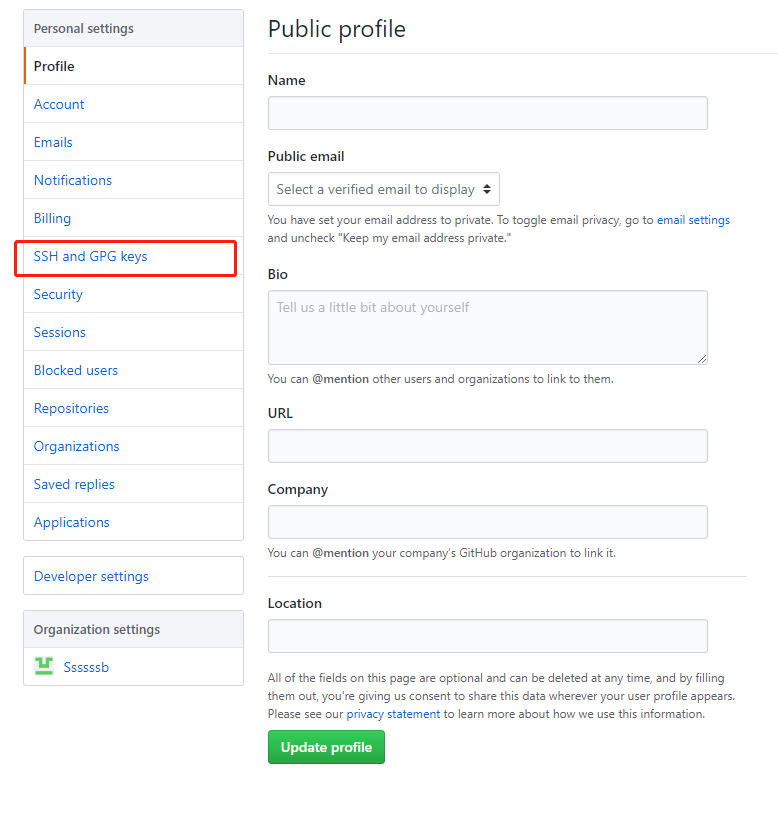
Task: Open Applications settings
Action: [x=72, y=523]
